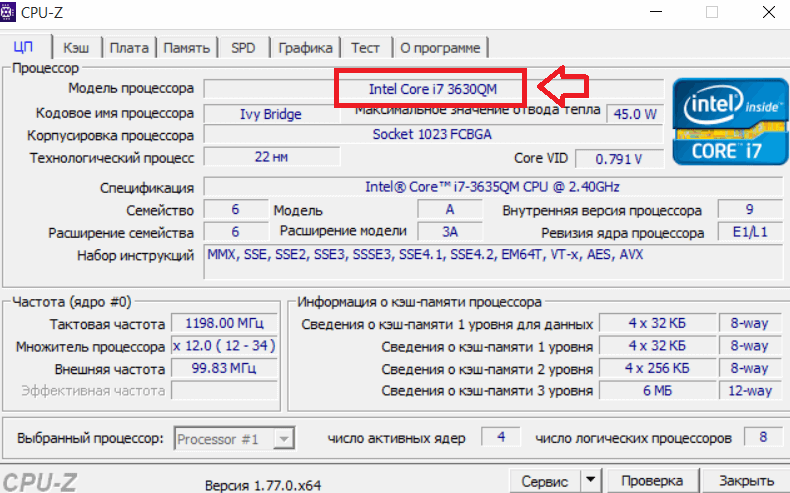Click the 4 x 256 КБ L2 cache value
This screenshot has height=493, width=790.
coord(657,368)
